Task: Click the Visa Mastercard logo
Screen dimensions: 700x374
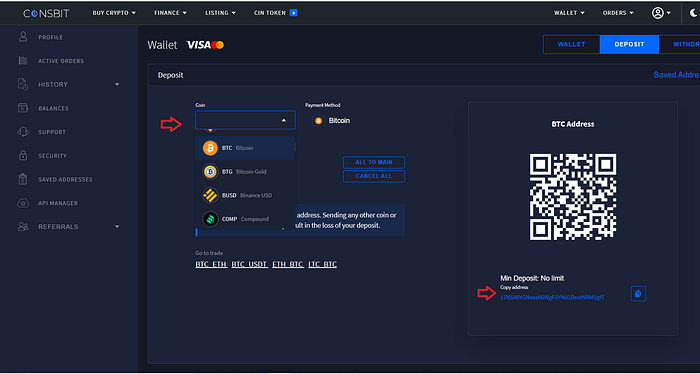Action: (205, 45)
